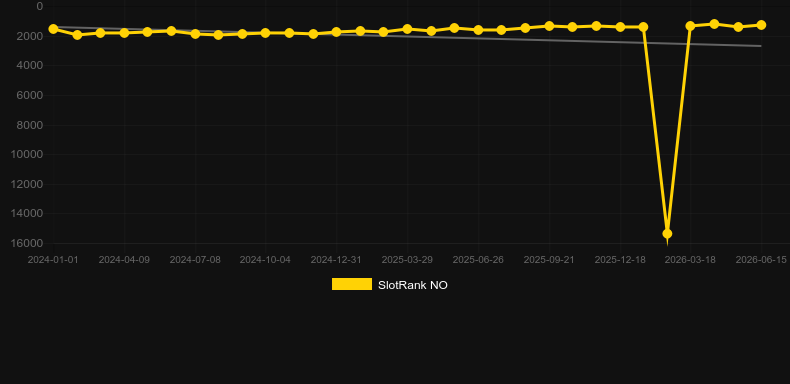The image size is (790, 384).
Task: Click the x-axis label 2024-07-08
Action: [x=195, y=260]
